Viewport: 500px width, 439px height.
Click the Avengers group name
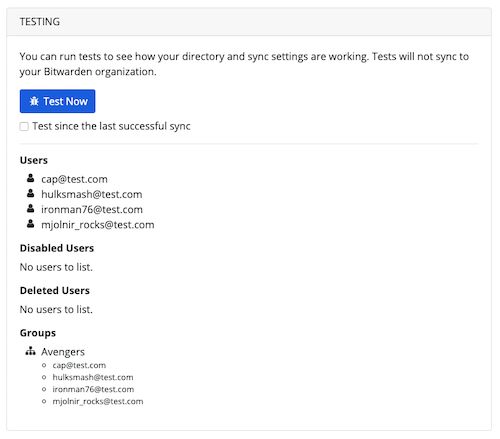(63, 352)
